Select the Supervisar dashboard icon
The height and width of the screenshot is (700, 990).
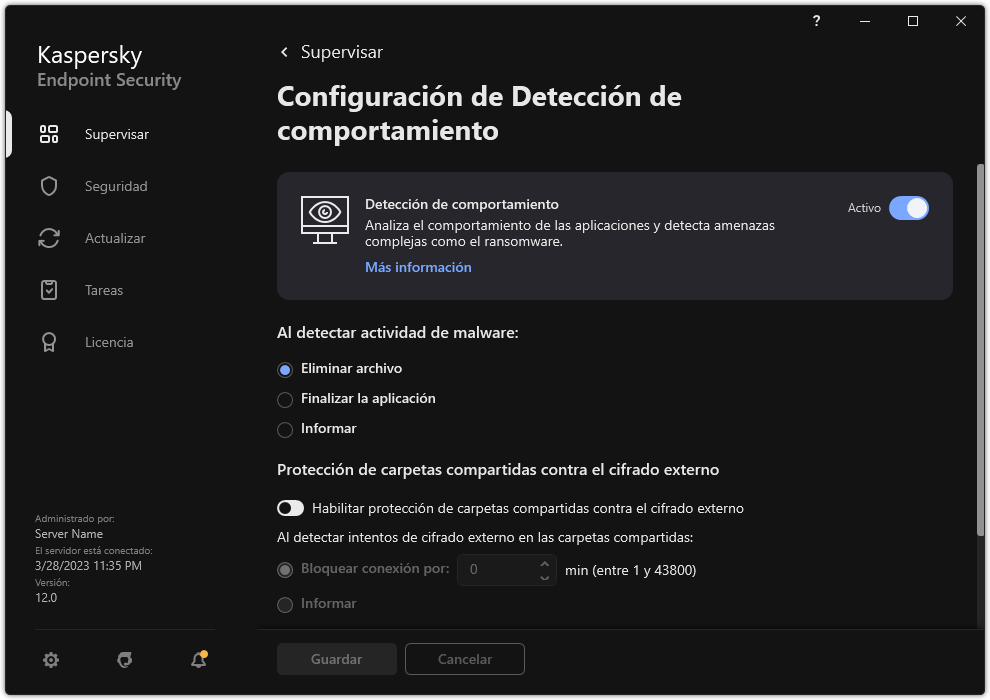coord(48,133)
